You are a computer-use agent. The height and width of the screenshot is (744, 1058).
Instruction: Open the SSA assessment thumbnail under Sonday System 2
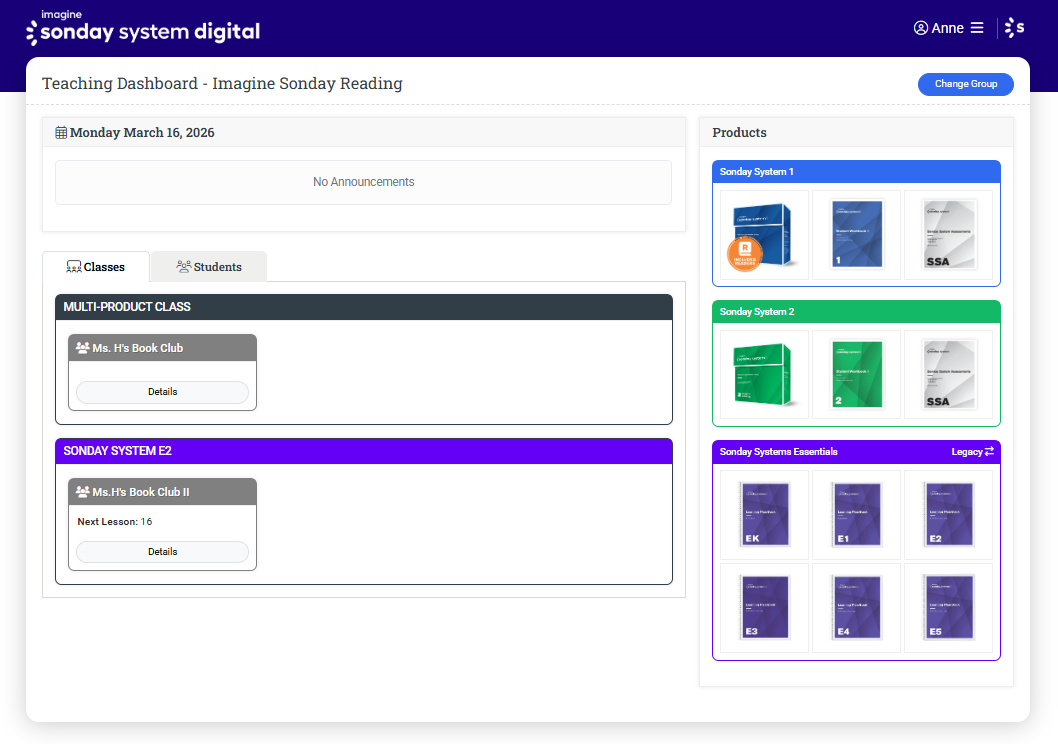tap(948, 374)
